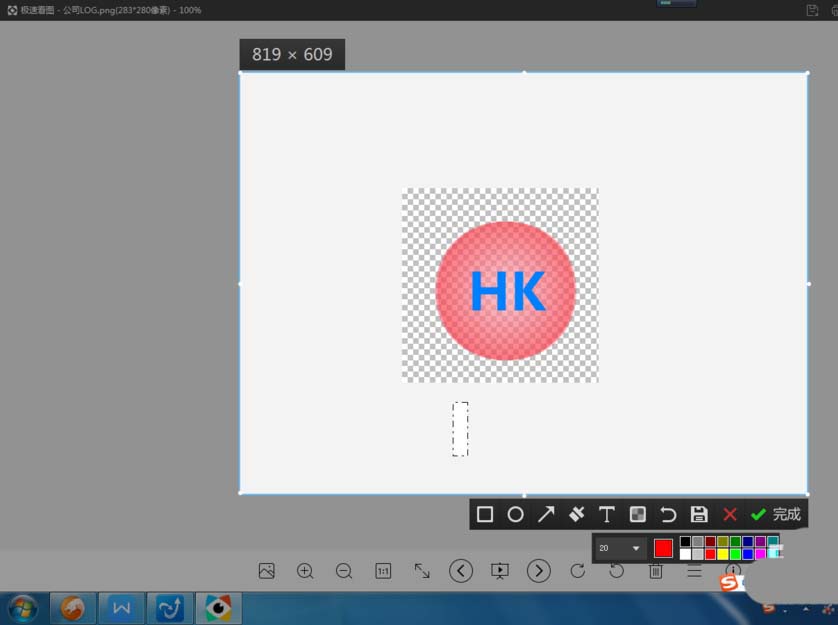Choose the olive color swatch
838x625 pixels.
point(723,542)
